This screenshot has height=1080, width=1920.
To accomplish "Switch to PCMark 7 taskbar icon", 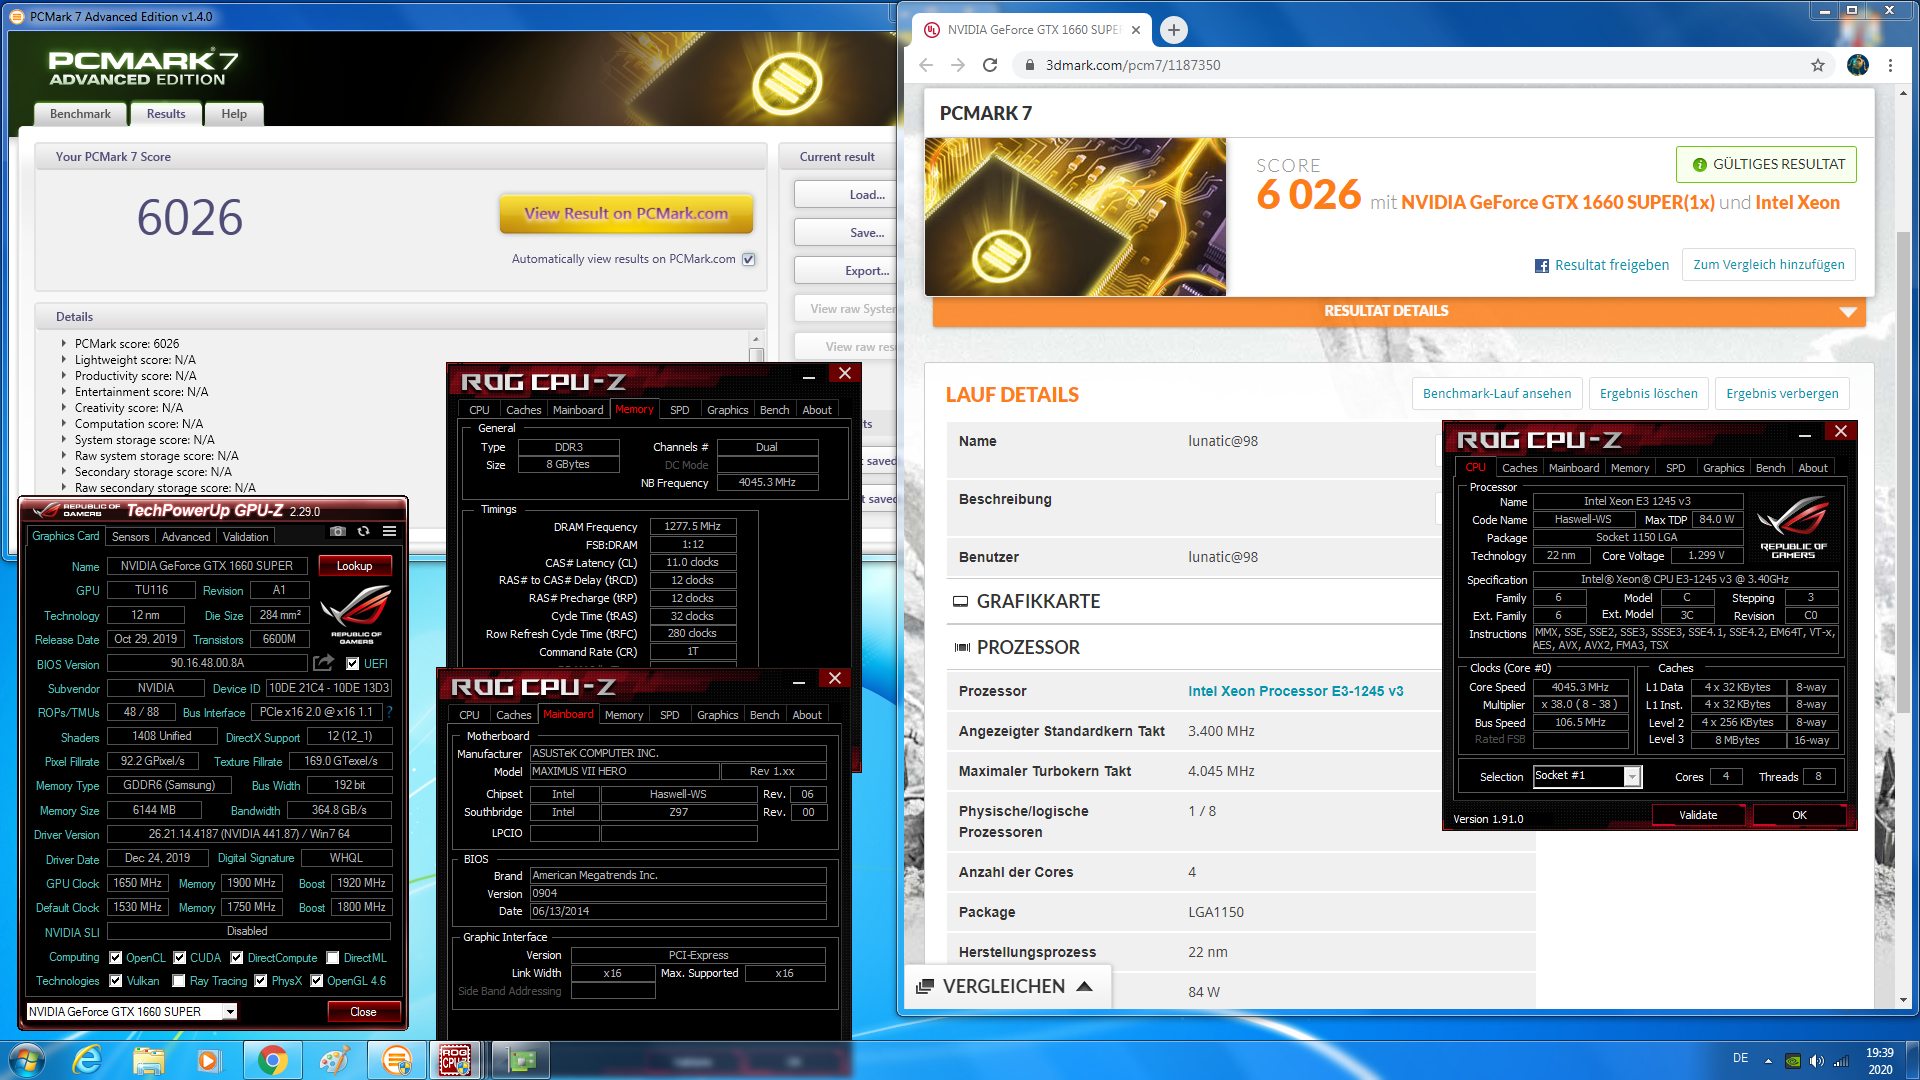I will click(397, 1059).
